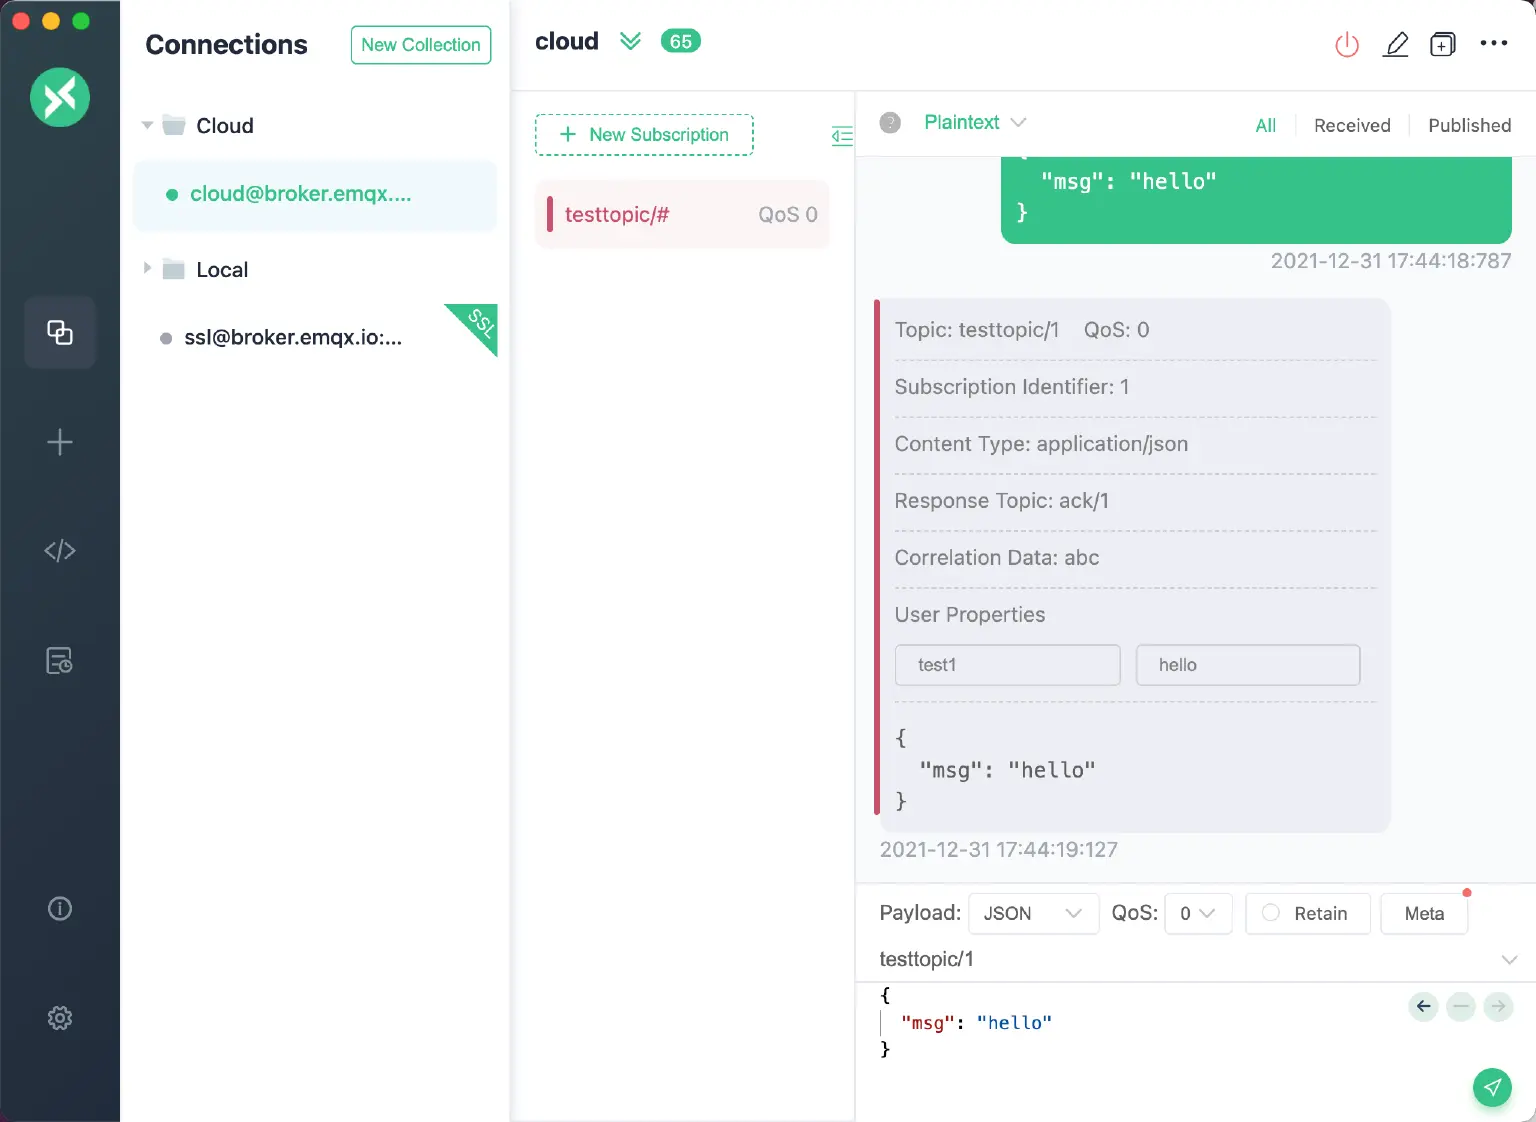Open the Scripts page in the sidebar
This screenshot has width=1536, height=1122.
[x=60, y=550]
